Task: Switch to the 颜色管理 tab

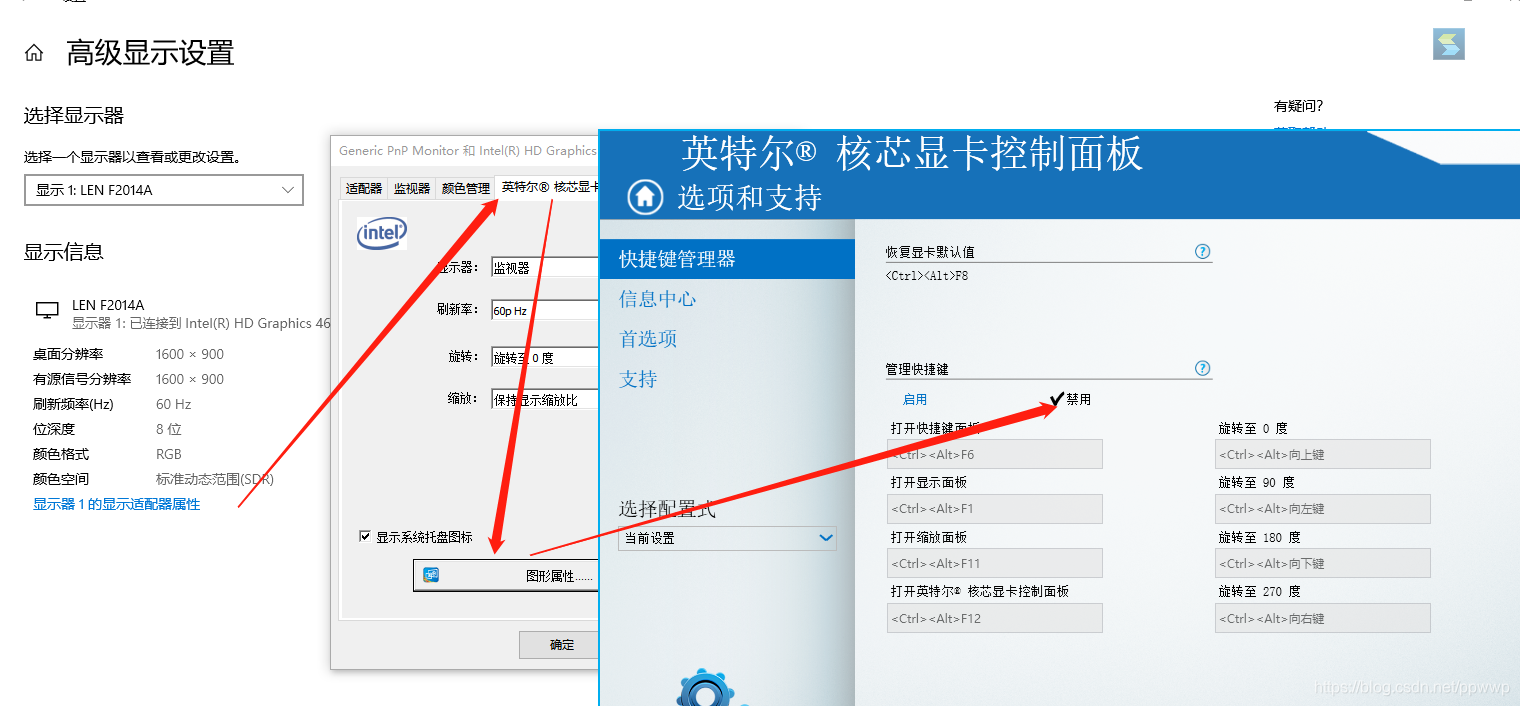Action: point(466,188)
